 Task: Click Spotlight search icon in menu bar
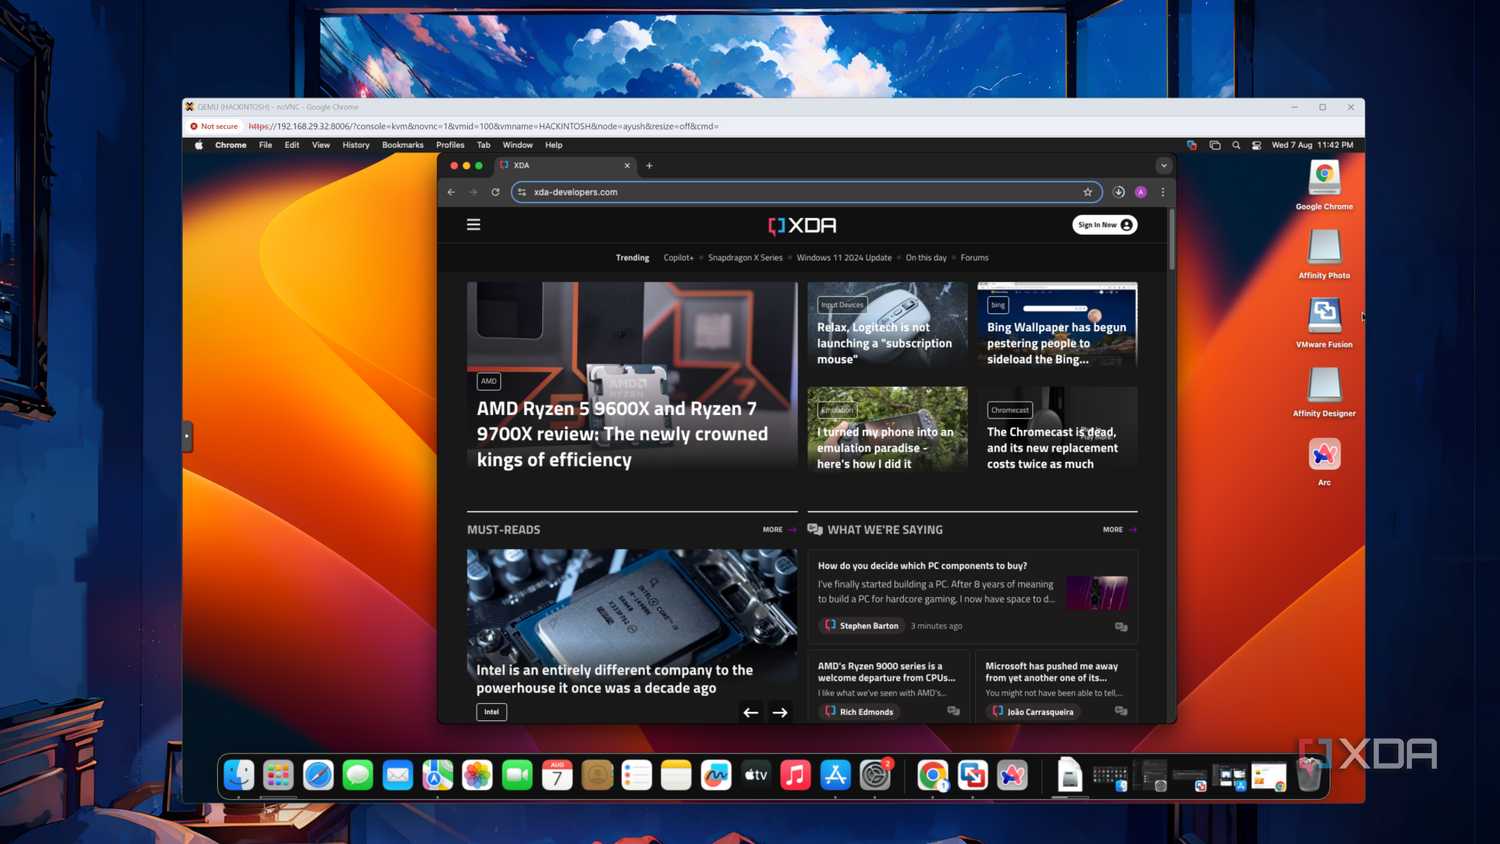click(x=1236, y=145)
